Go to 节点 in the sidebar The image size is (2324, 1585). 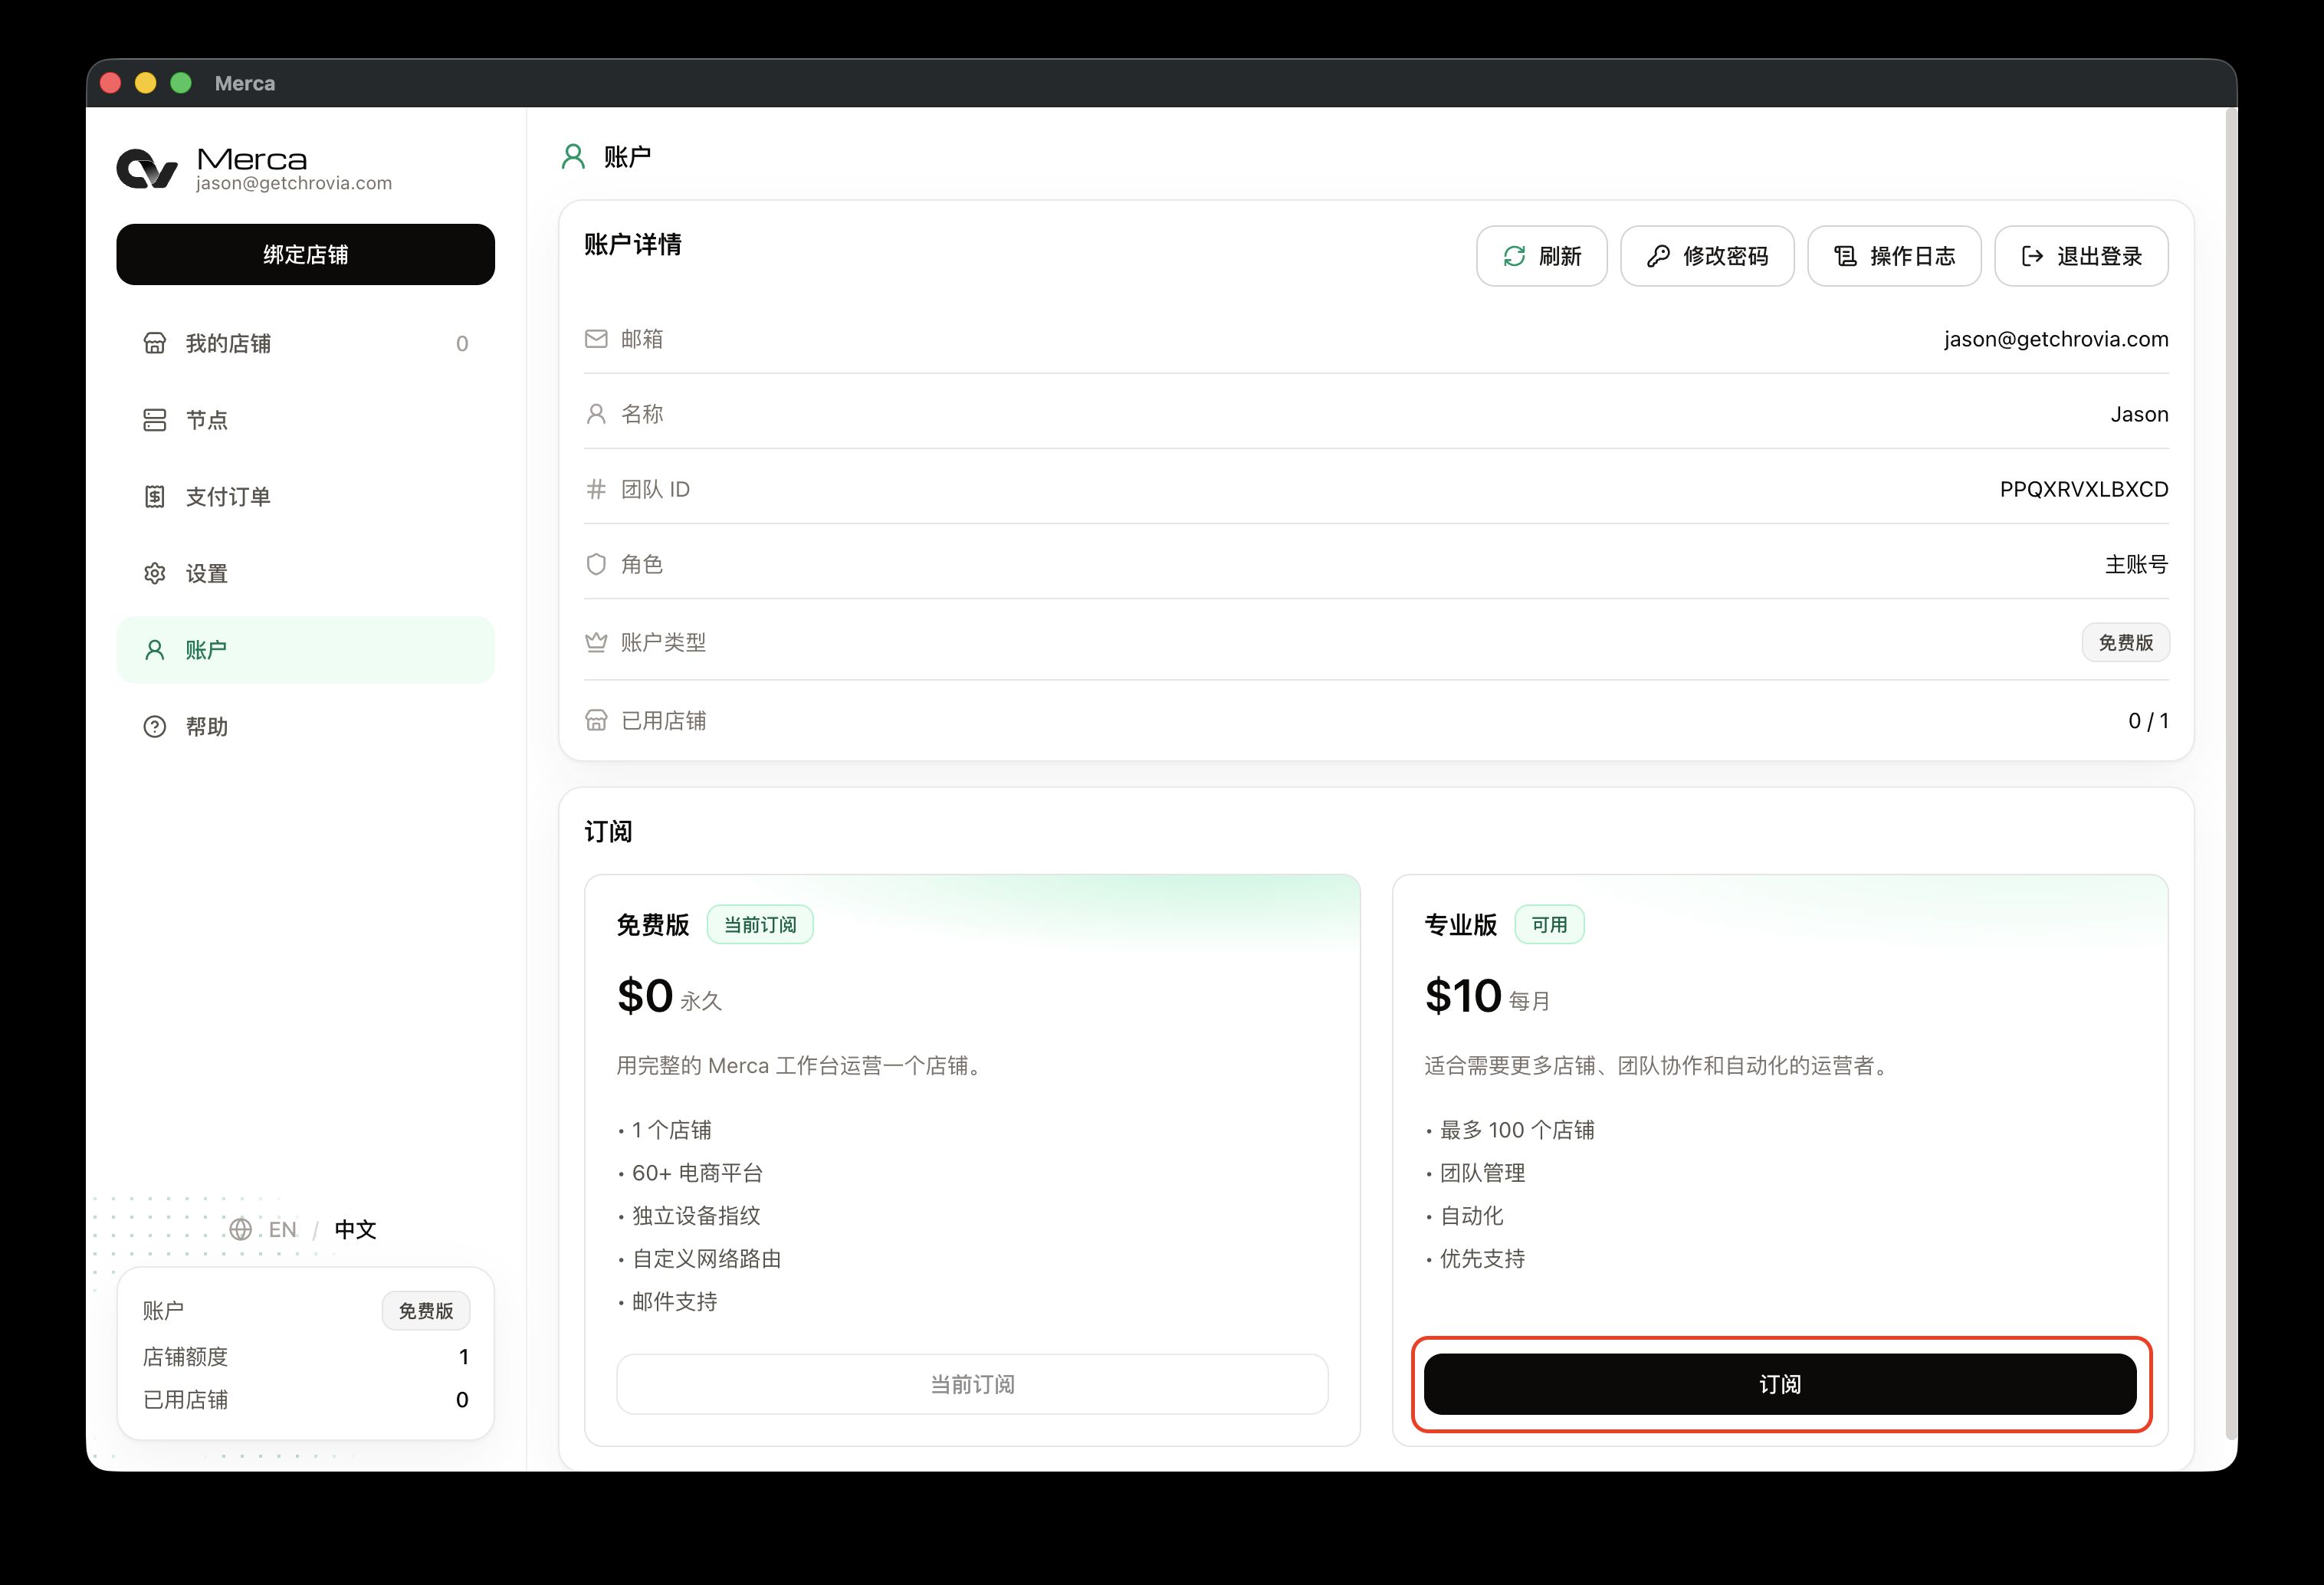(305, 420)
